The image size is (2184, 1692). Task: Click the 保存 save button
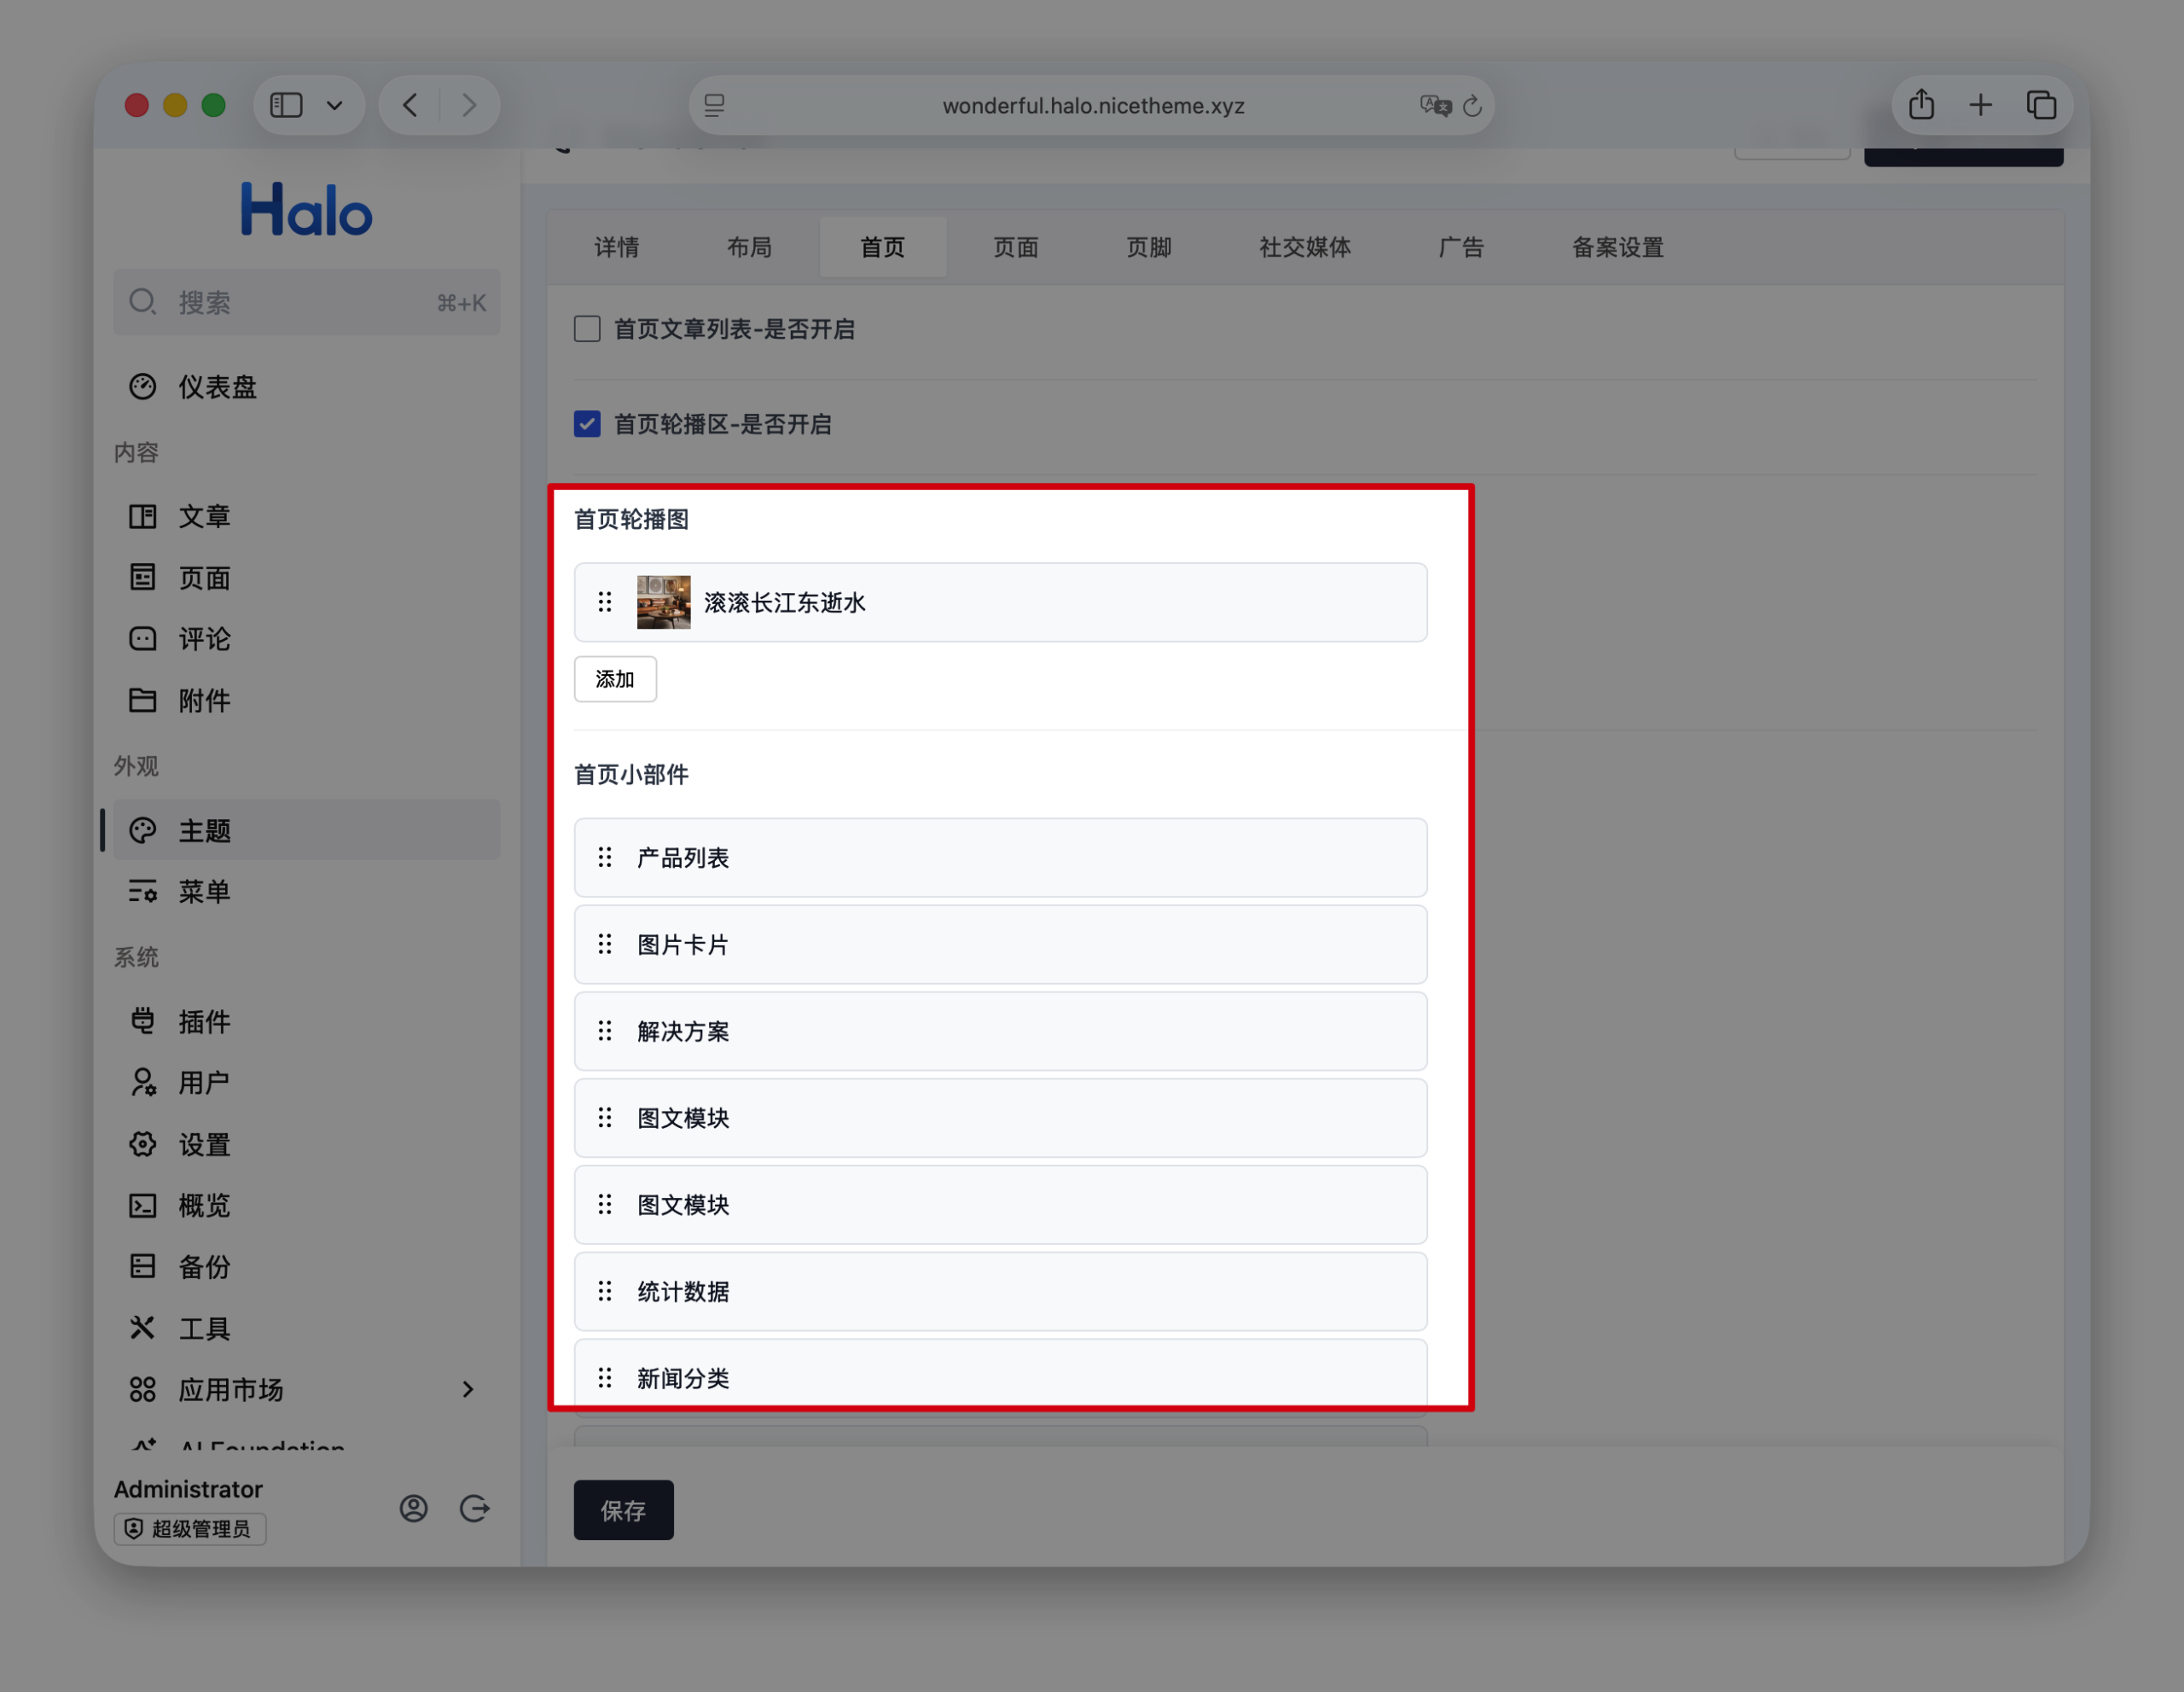pyautogui.click(x=623, y=1510)
